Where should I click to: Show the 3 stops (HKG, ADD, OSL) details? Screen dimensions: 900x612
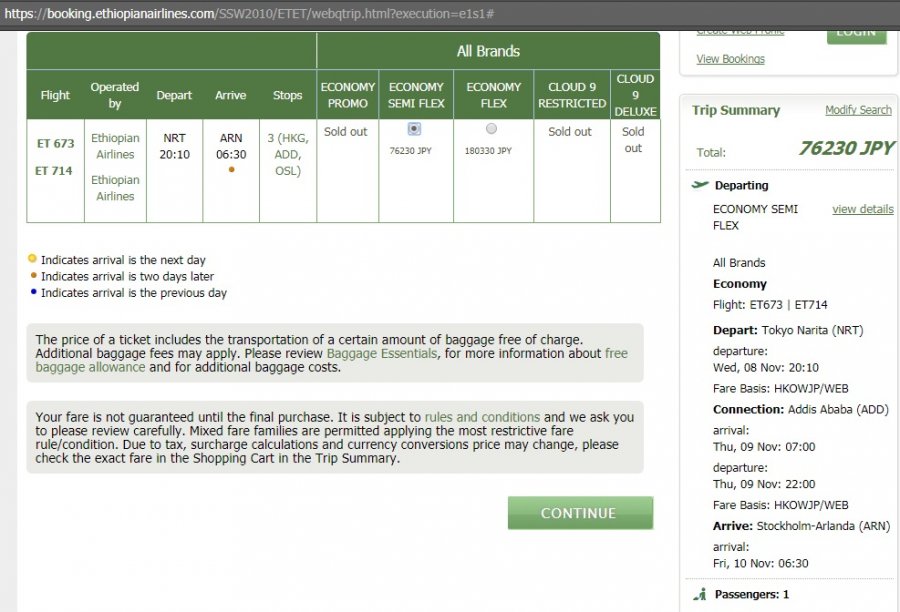[x=287, y=154]
